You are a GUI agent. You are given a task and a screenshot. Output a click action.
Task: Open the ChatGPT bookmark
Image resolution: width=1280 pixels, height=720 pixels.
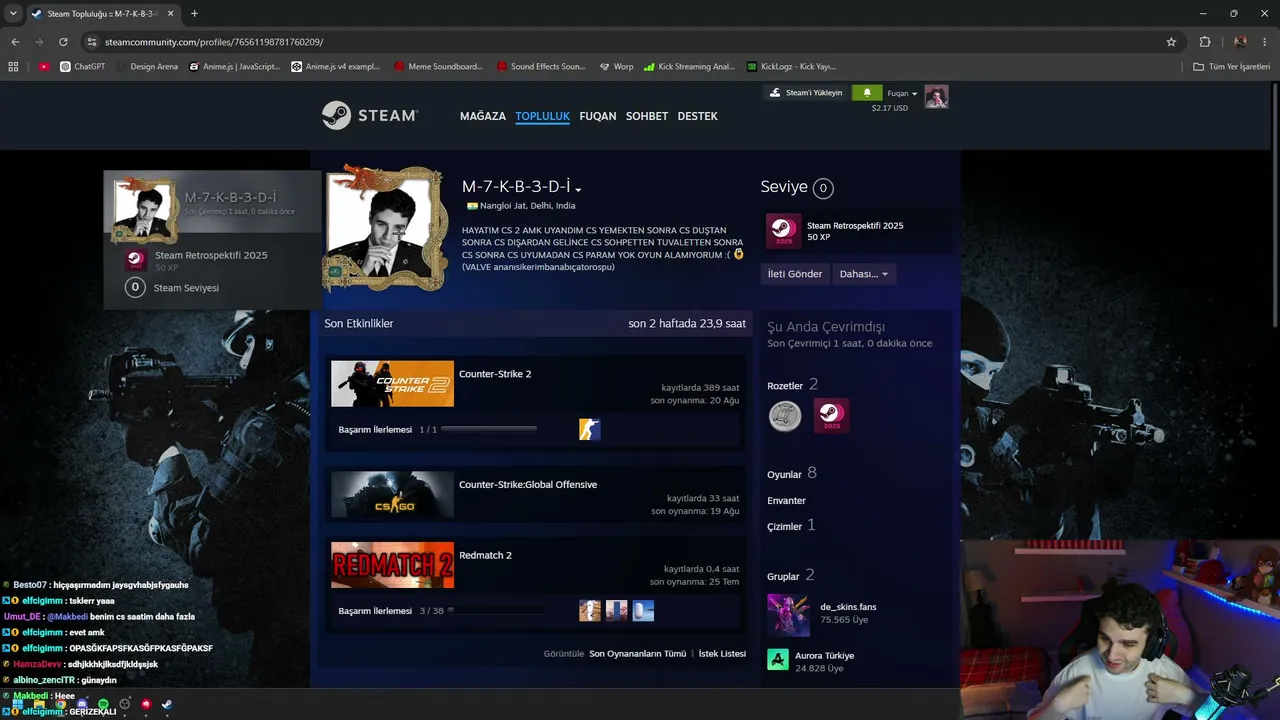click(82, 67)
